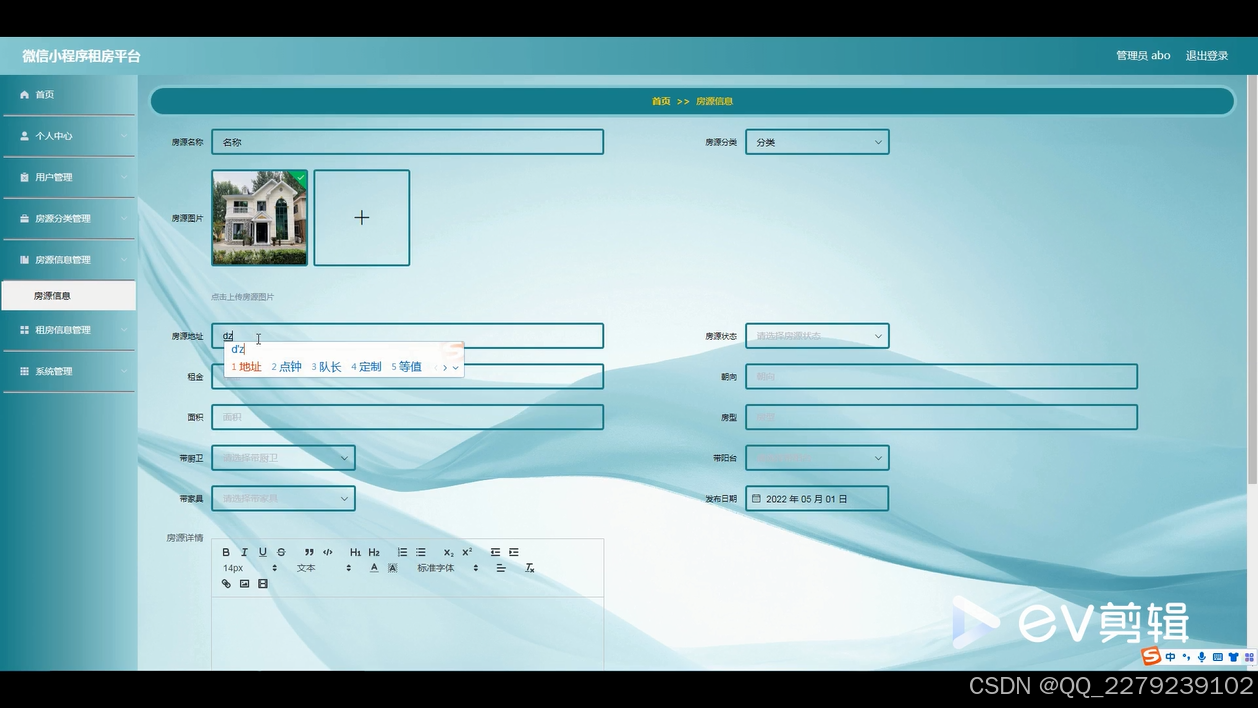Pick IME candidate 地址

[246, 367]
